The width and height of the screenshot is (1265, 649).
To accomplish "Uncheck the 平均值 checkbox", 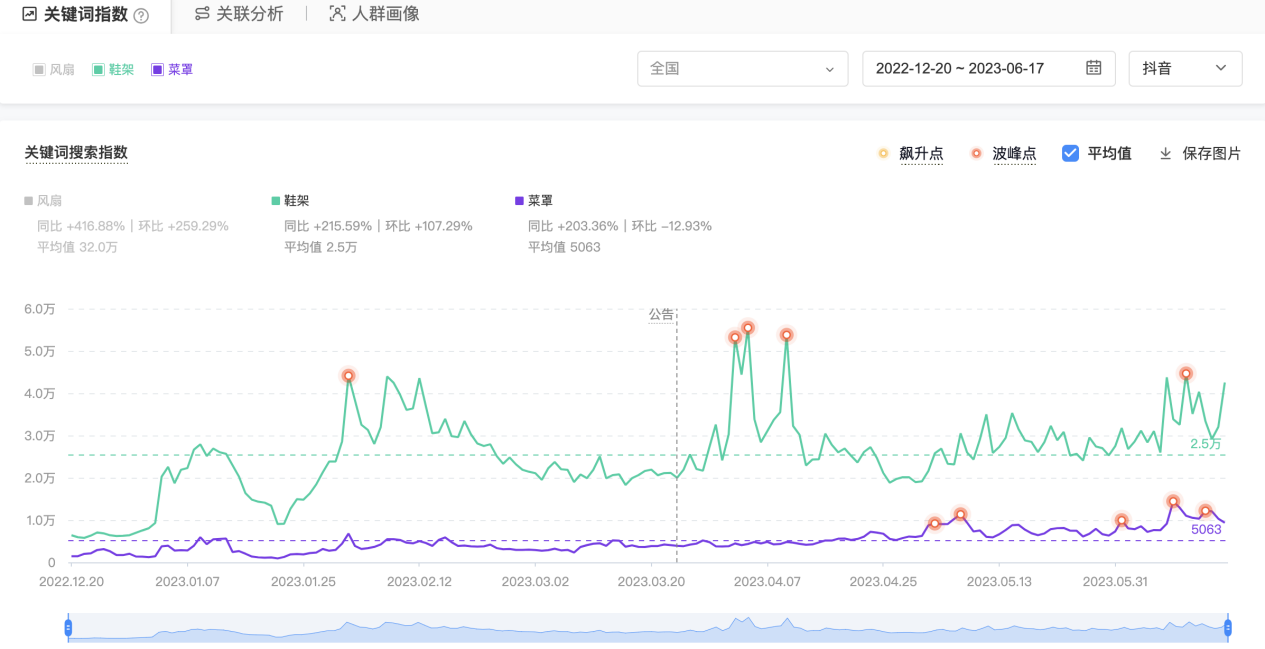I will tap(1070, 153).
